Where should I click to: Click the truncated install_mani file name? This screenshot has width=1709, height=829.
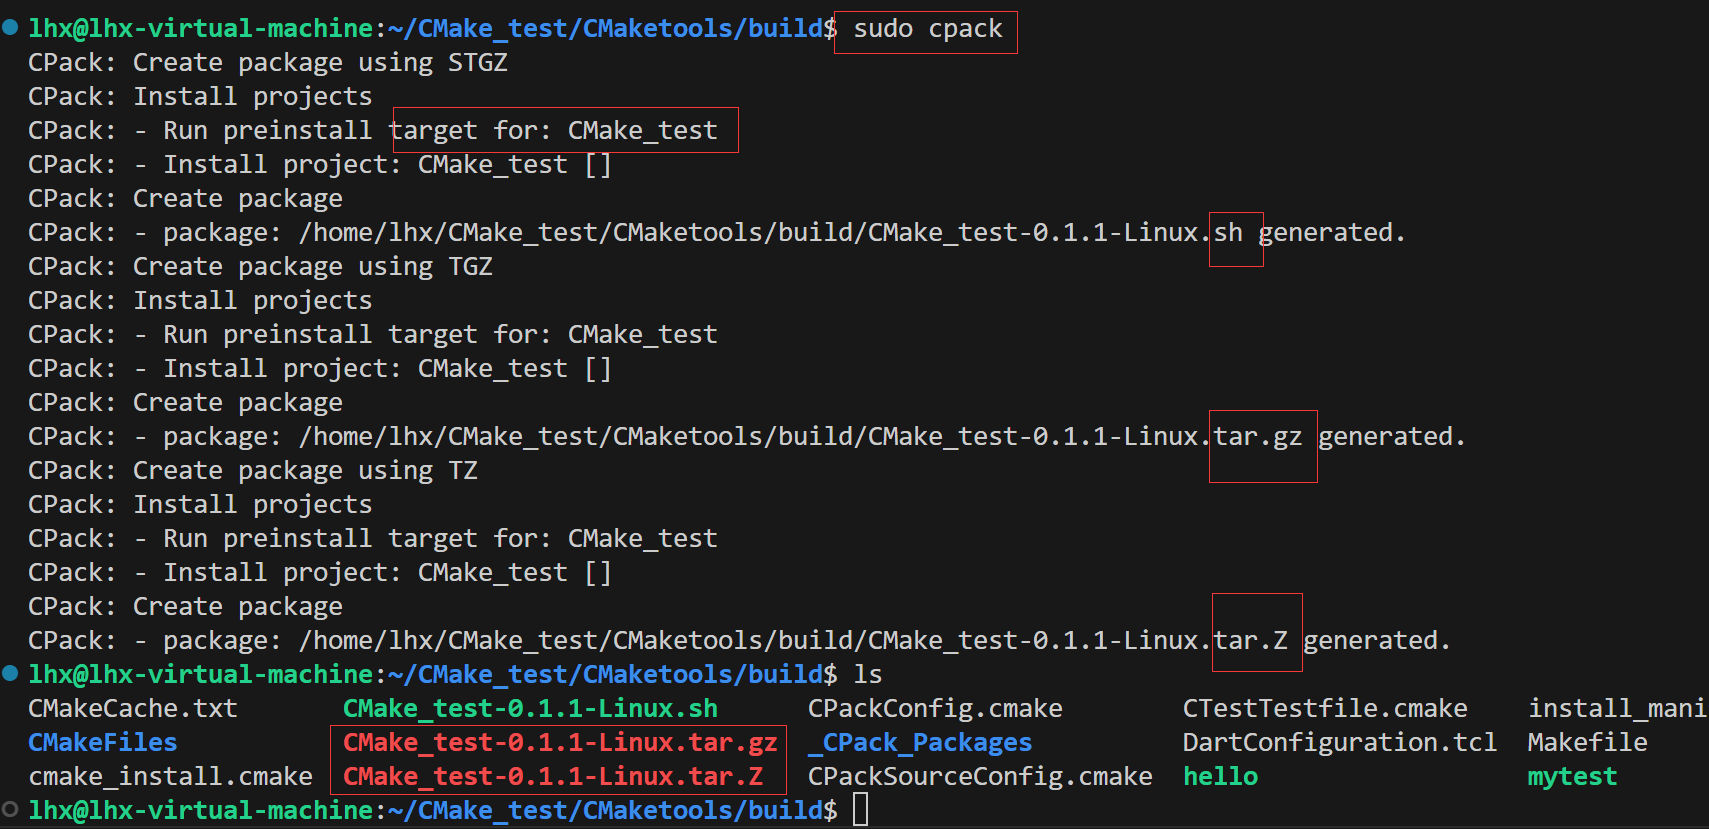tap(1617, 709)
